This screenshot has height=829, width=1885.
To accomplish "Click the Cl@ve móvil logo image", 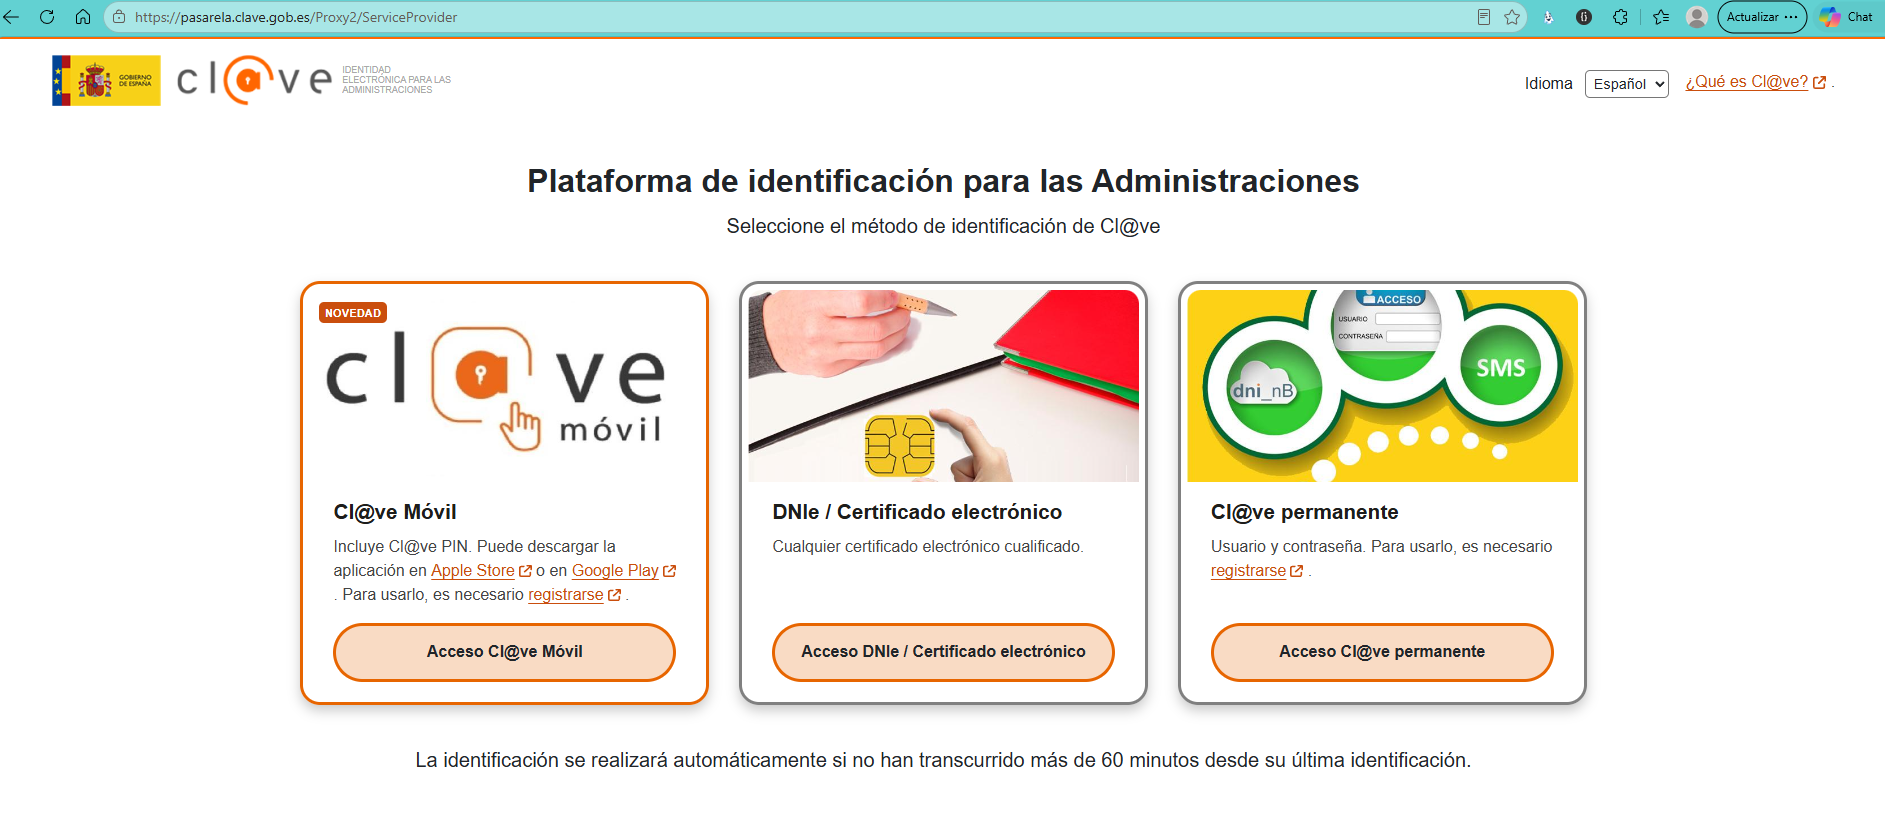I will click(496, 388).
